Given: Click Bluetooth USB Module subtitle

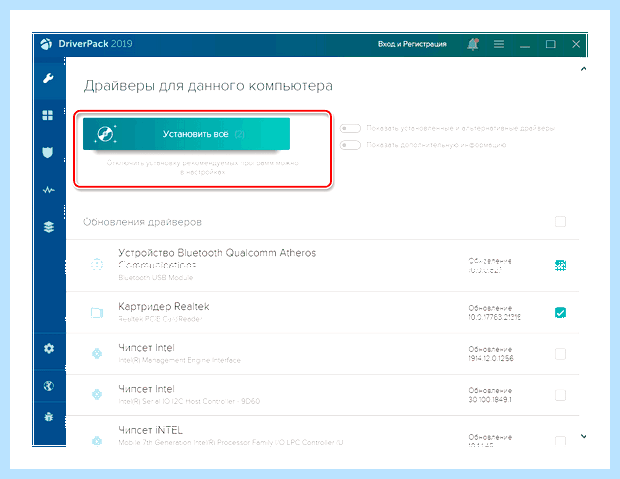Looking at the screenshot, I should point(155,278).
